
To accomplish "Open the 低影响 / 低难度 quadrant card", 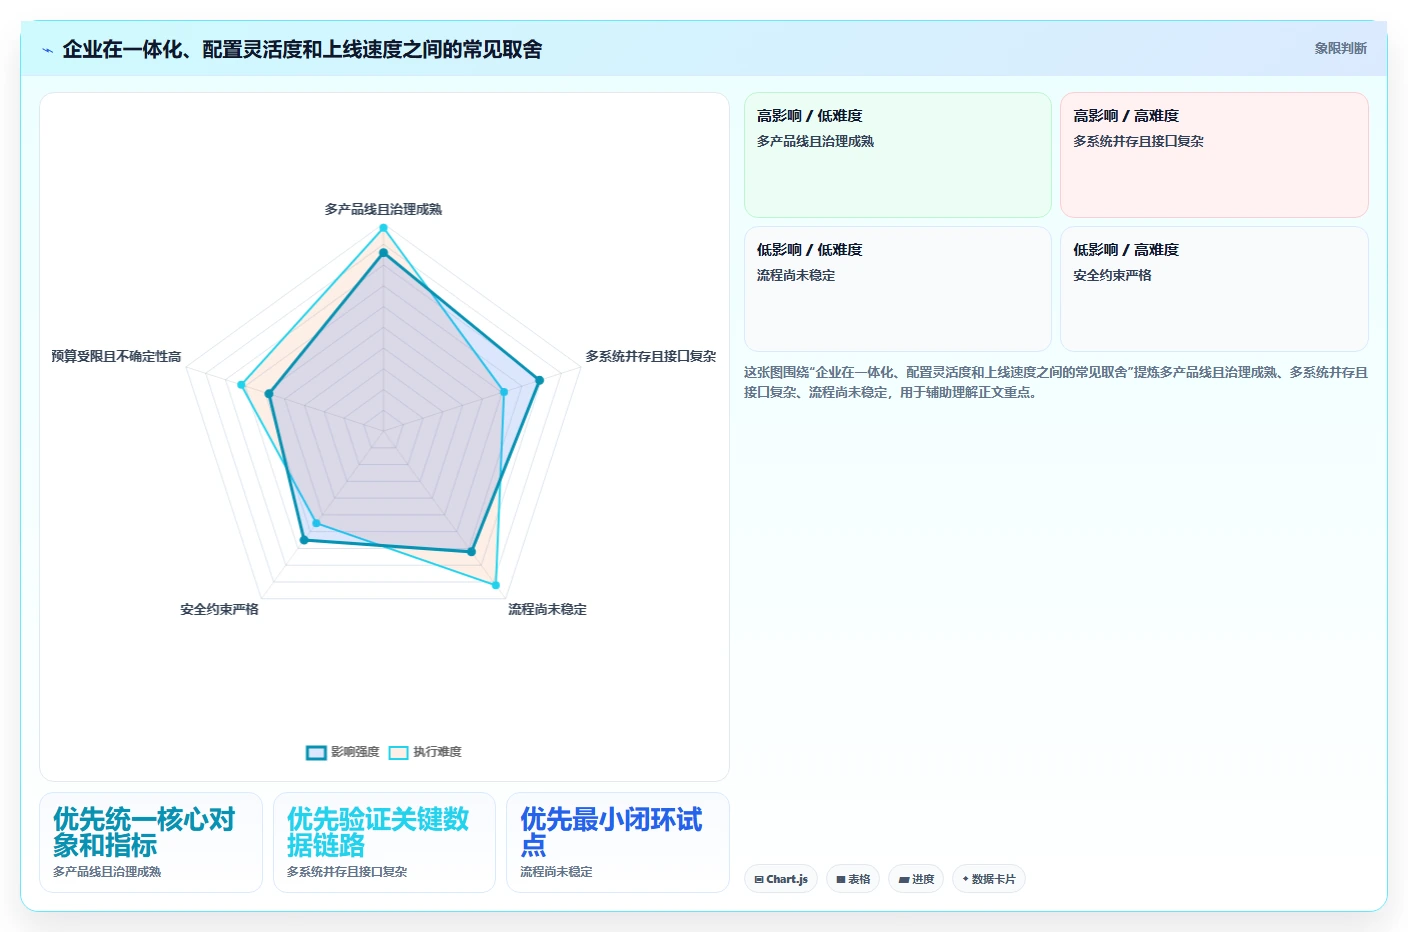I will (x=897, y=289).
